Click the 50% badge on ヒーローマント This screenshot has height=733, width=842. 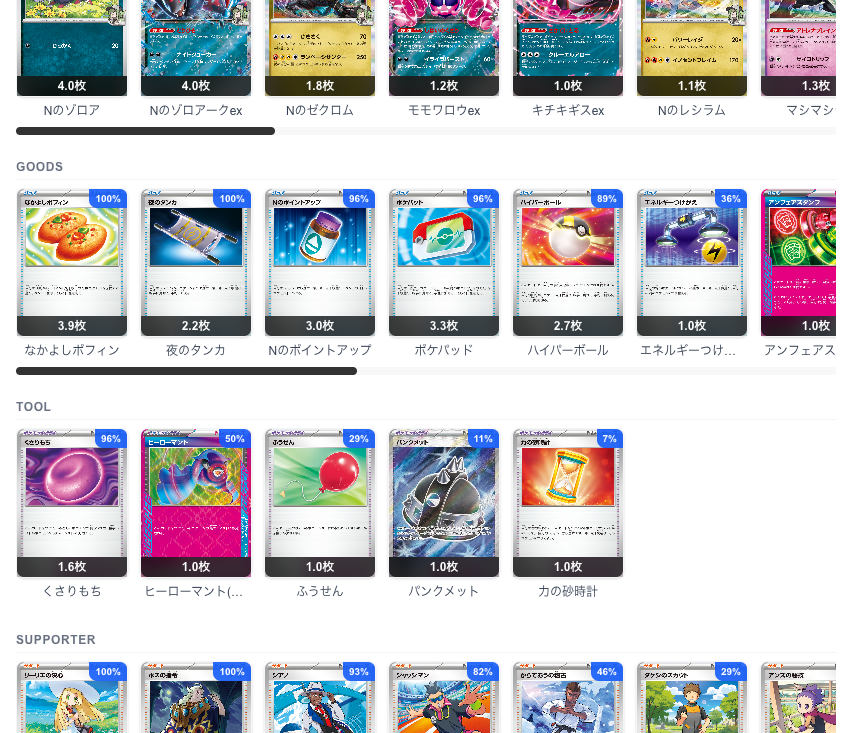tap(235, 439)
